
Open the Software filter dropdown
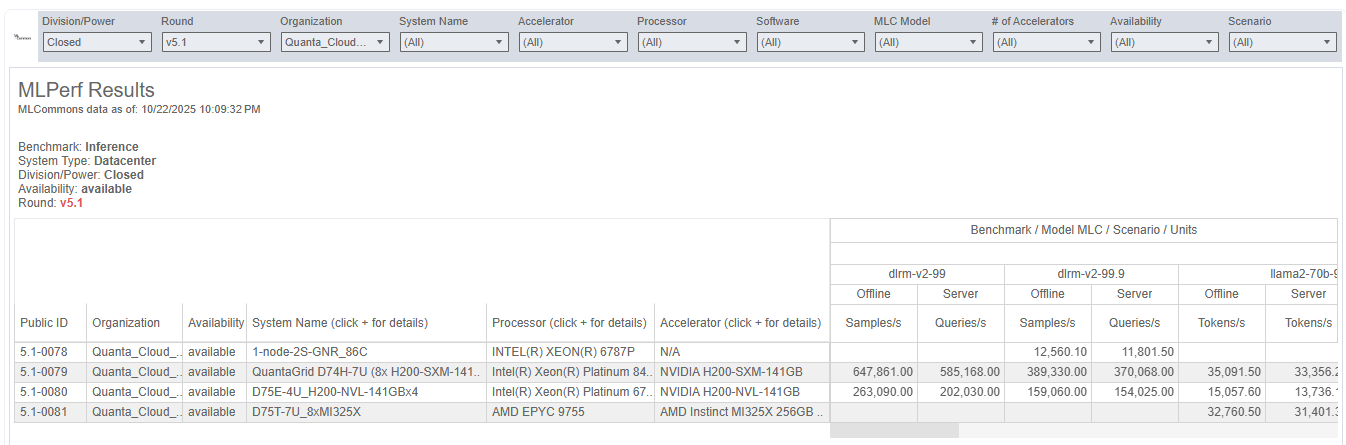[811, 42]
